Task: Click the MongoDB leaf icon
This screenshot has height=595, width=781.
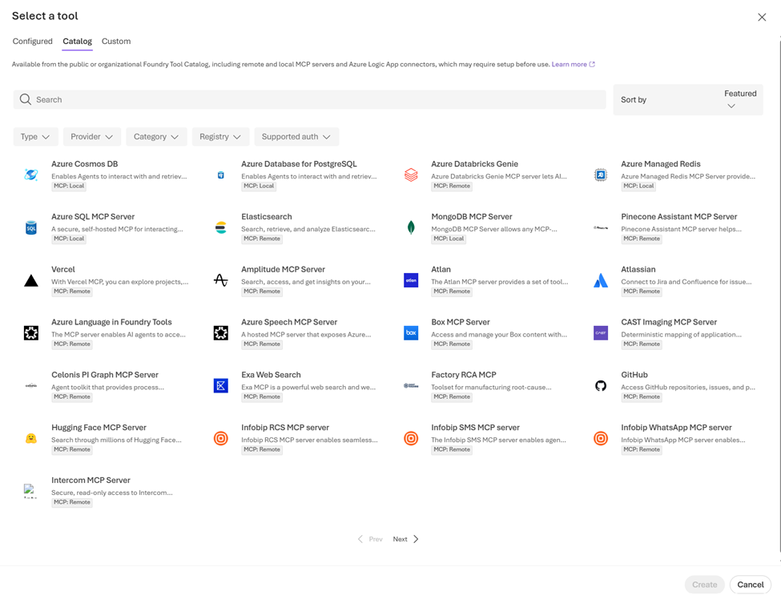Action: click(x=411, y=228)
